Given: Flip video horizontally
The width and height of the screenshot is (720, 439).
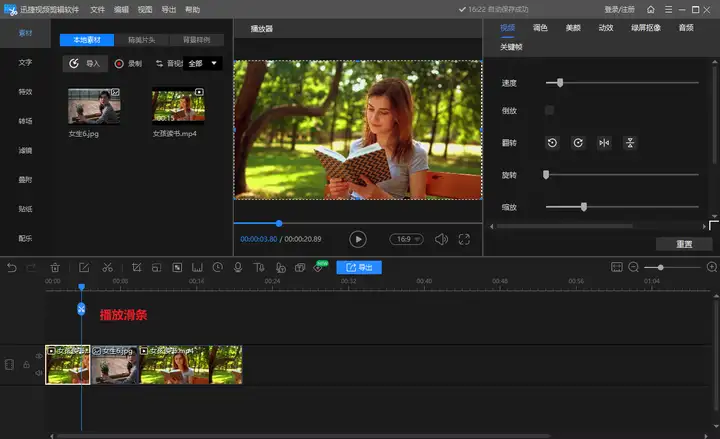Looking at the screenshot, I should pos(604,143).
